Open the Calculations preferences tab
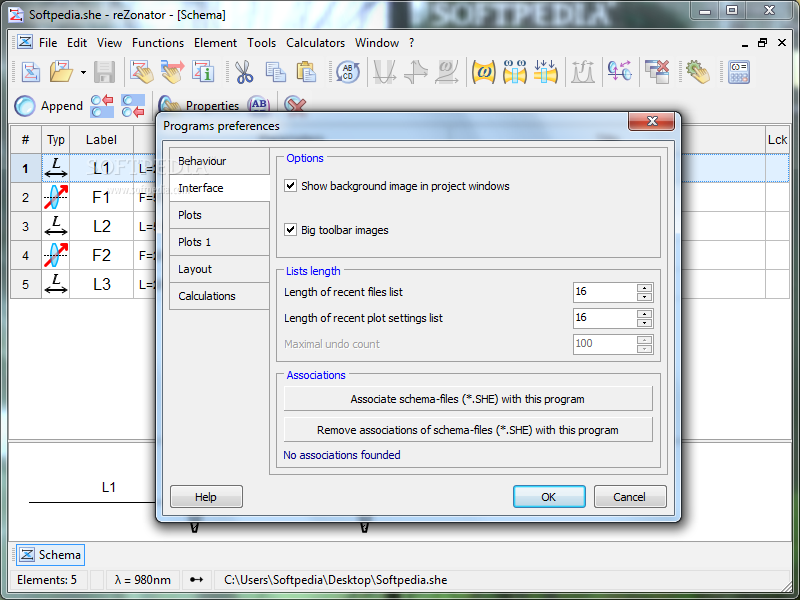Screen dimensions: 800x600 219,296
